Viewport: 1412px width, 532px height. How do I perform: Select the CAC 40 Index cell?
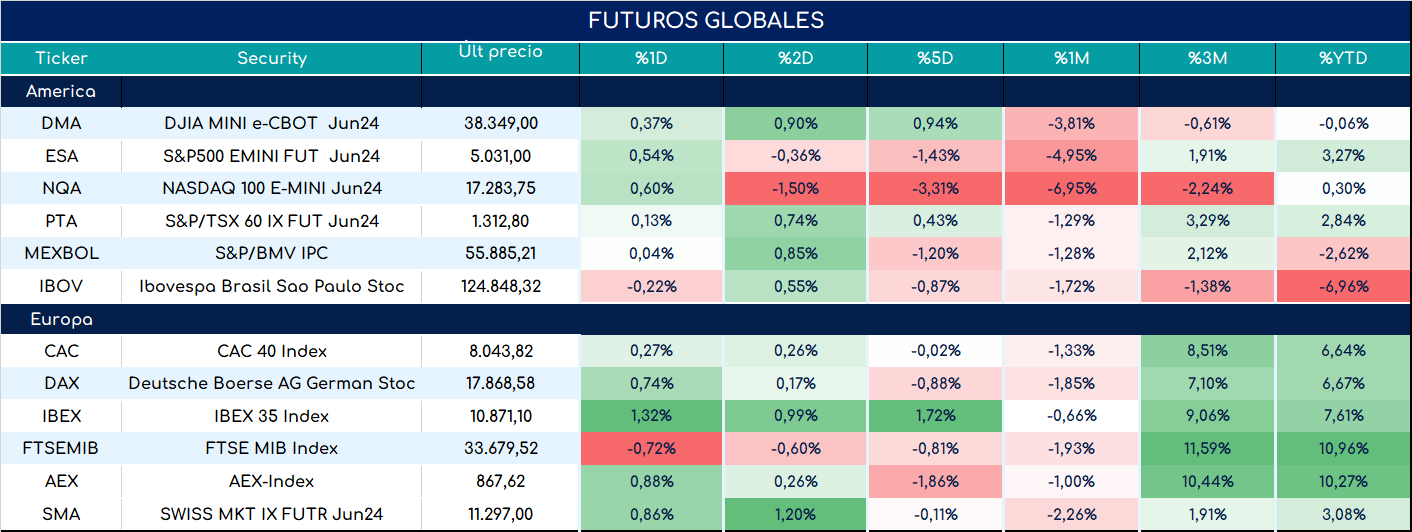272,351
